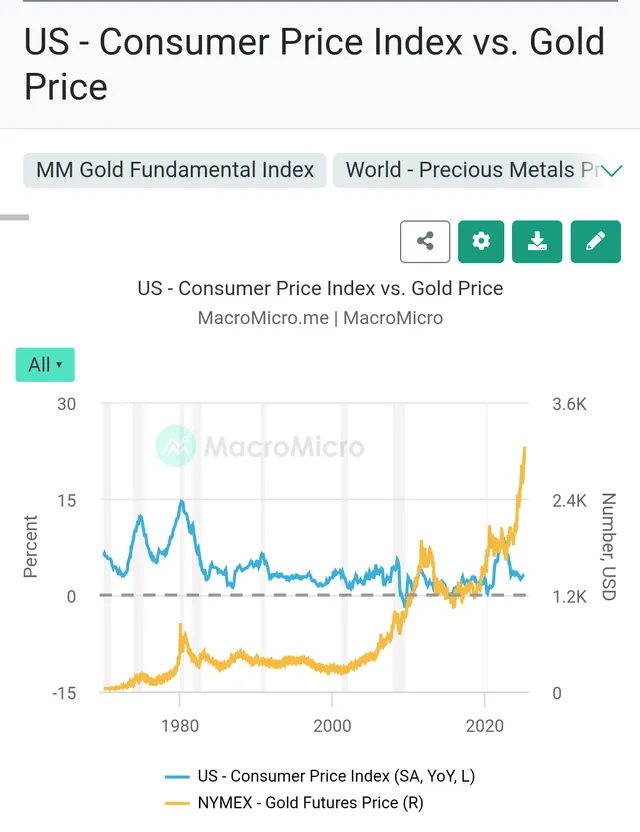Download the chart data
Image resolution: width=640 pixels, height=832 pixels.
pos(537,242)
